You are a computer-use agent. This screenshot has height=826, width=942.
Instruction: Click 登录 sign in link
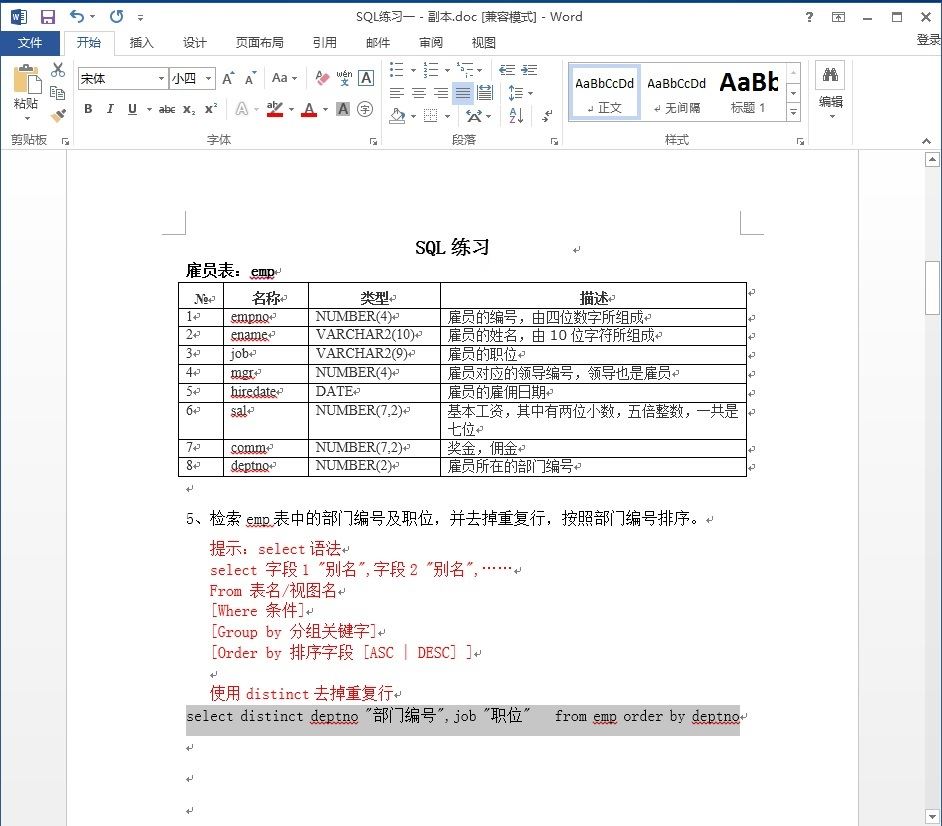pos(928,40)
